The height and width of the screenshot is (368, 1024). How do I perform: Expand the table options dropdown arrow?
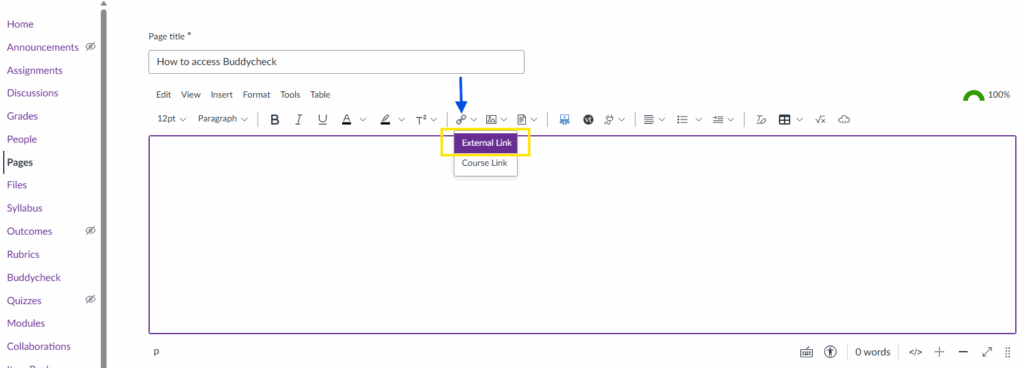[800, 119]
